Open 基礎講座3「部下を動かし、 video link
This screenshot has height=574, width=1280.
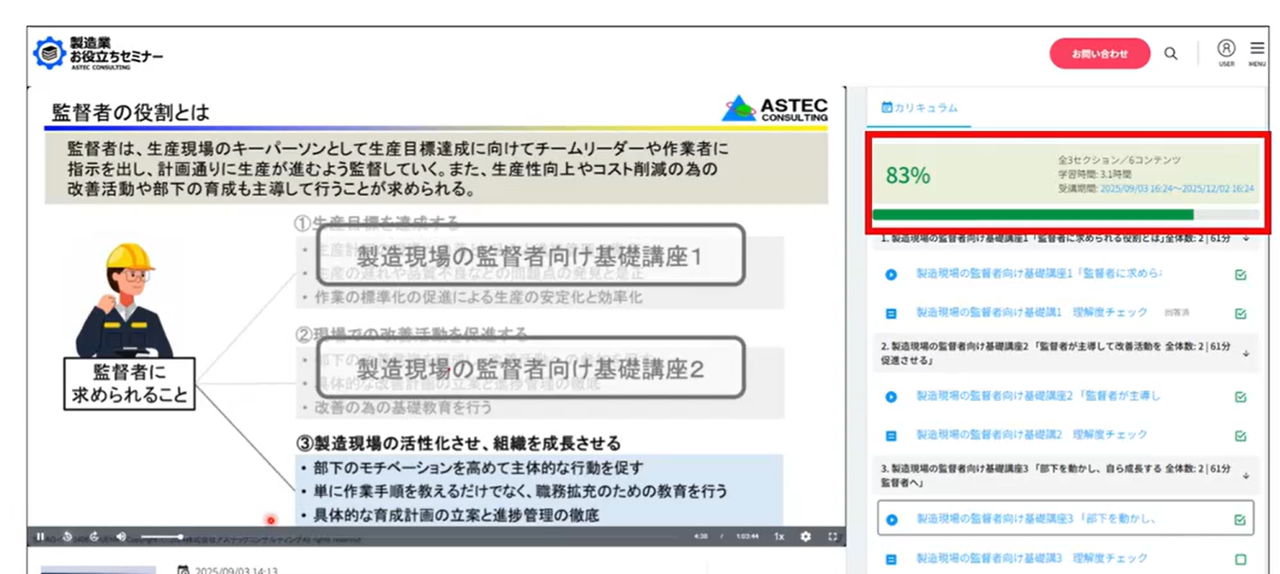[1037, 519]
